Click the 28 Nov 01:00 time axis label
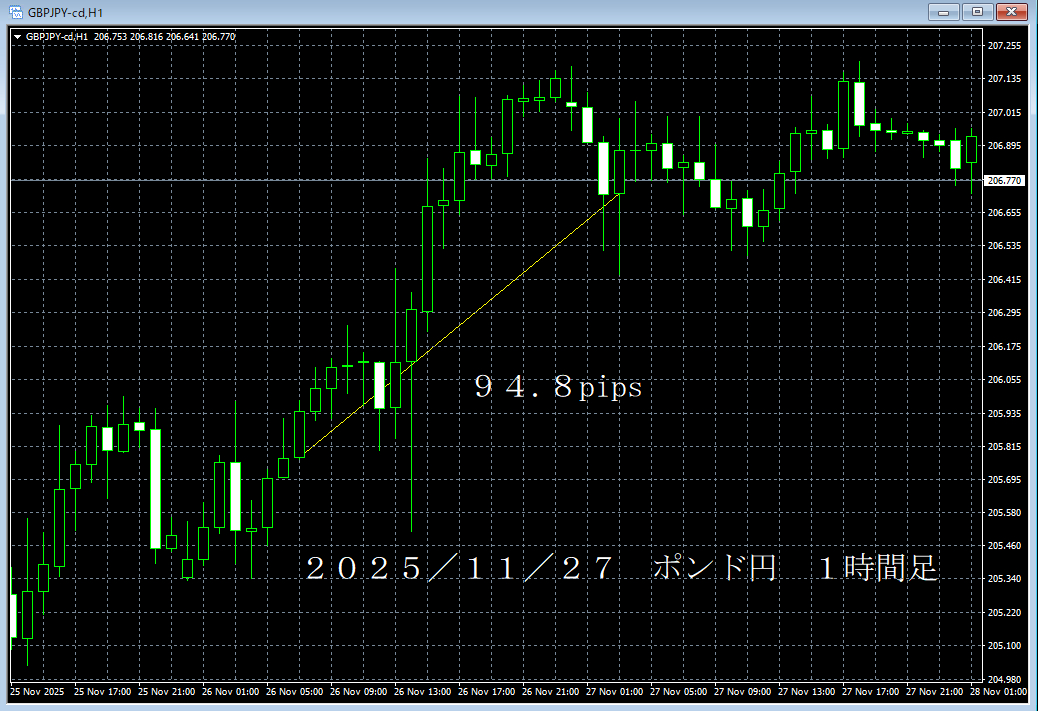Image resolution: width=1038 pixels, height=711 pixels. point(998,692)
